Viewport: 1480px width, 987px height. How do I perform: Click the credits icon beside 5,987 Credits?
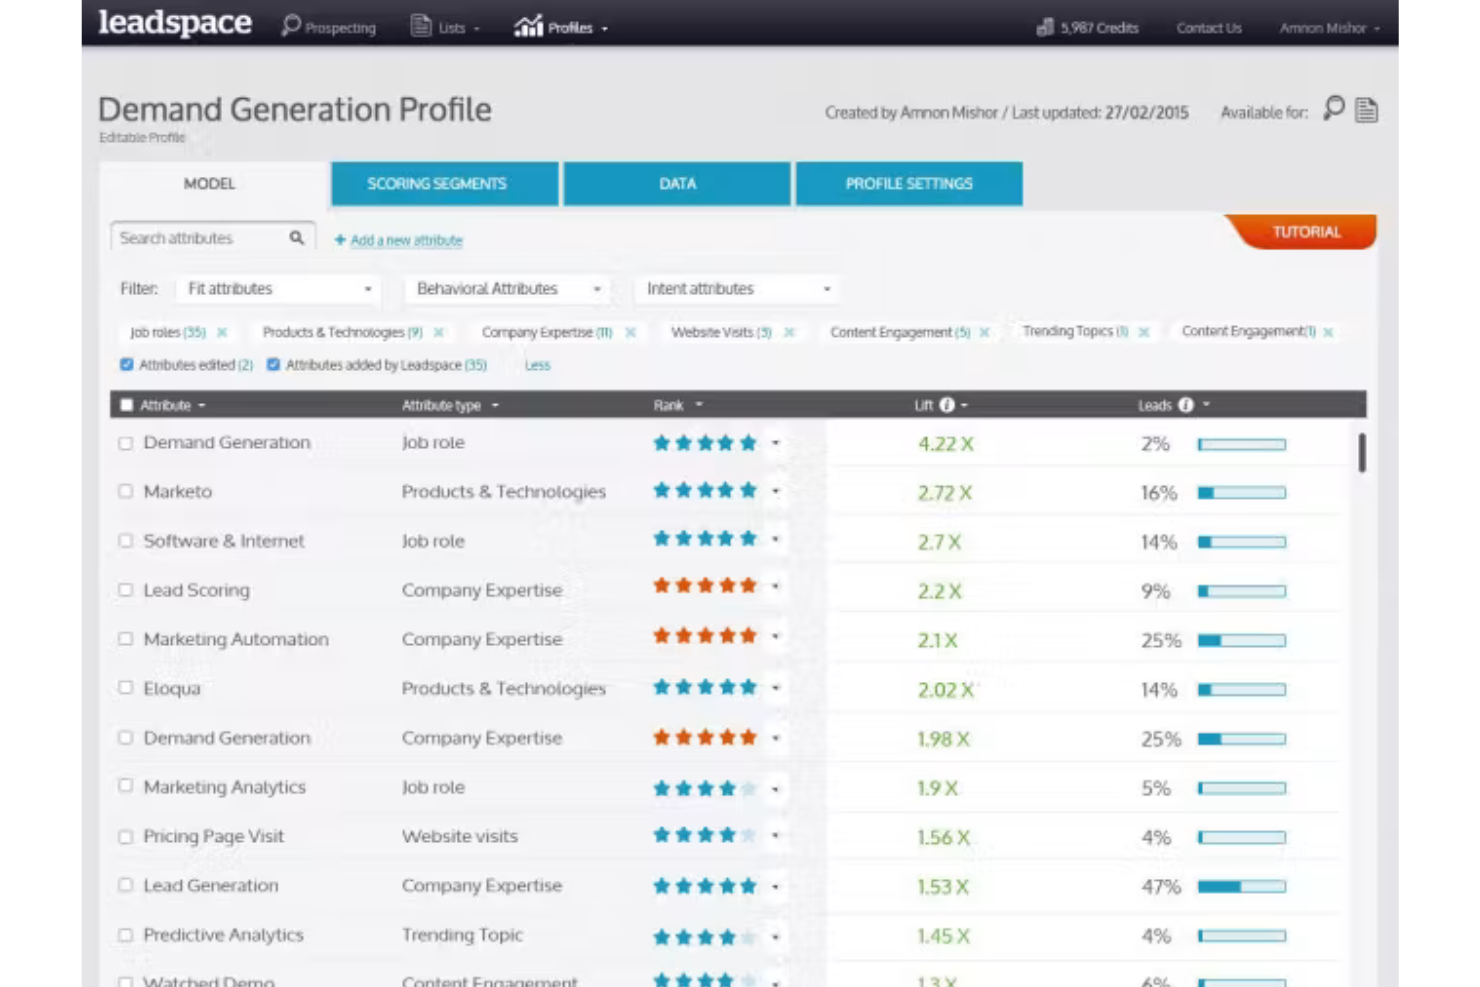pyautogui.click(x=1045, y=27)
